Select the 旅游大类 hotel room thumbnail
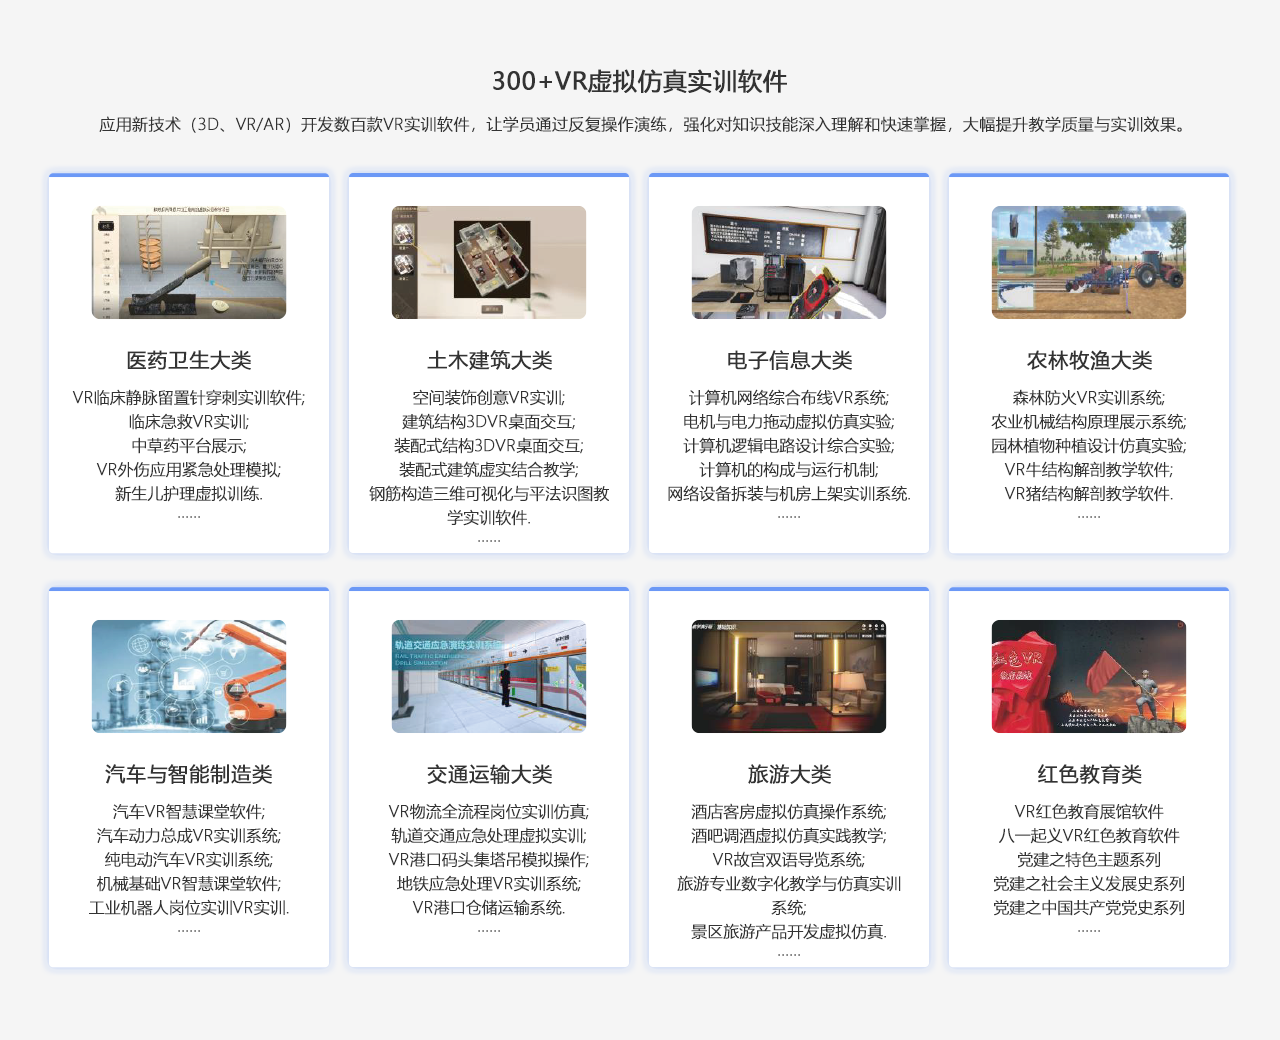The height and width of the screenshot is (1040, 1280). click(789, 676)
